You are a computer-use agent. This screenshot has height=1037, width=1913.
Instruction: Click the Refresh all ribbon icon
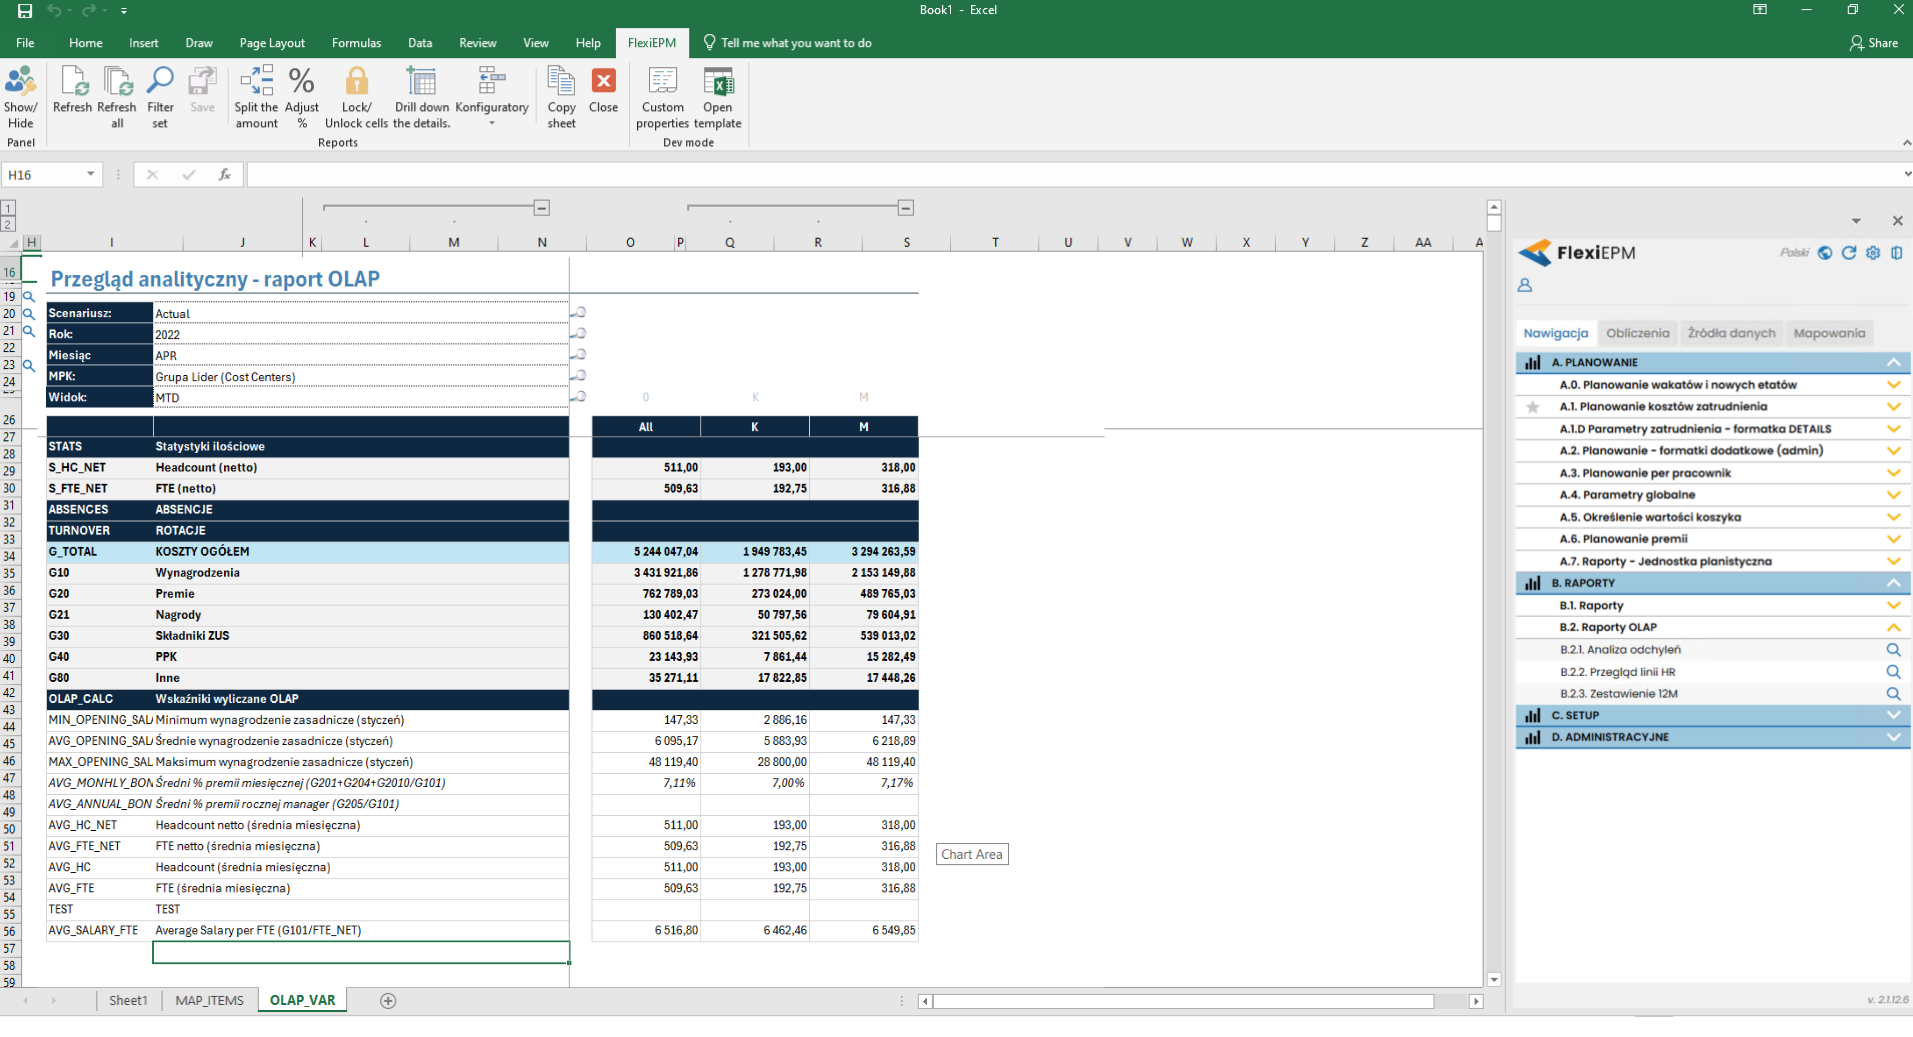117,96
